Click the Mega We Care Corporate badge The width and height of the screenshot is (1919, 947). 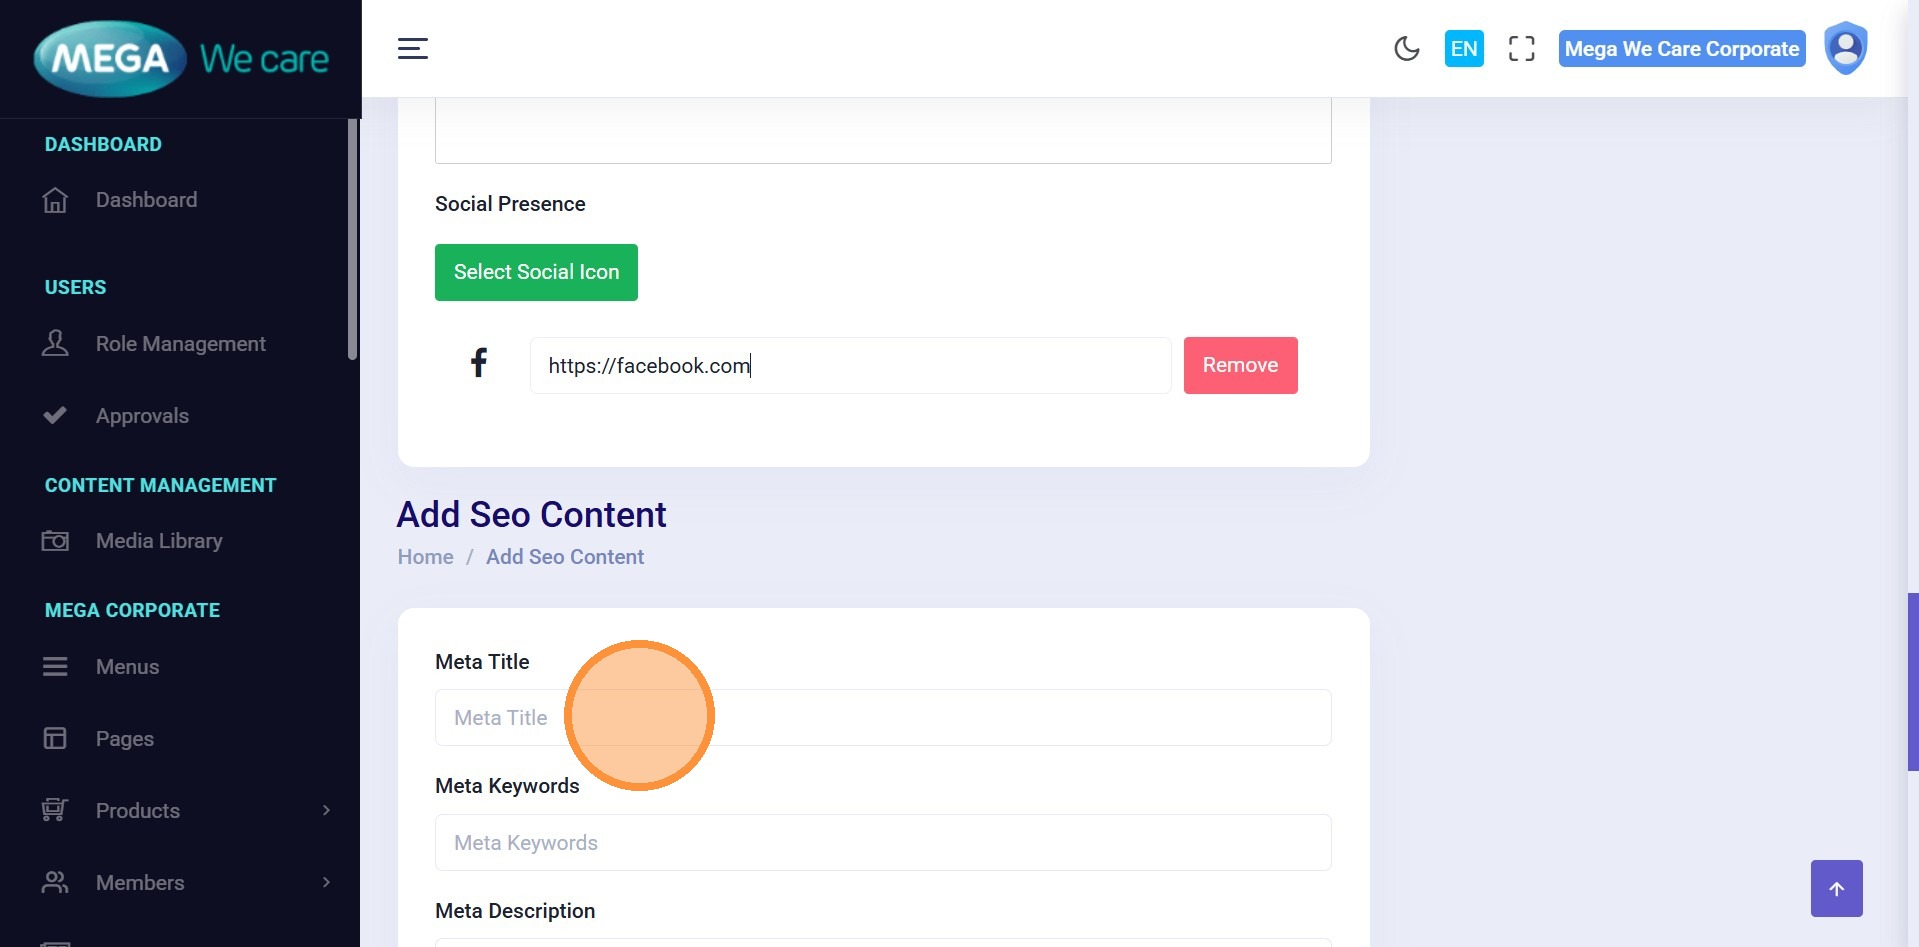click(1681, 48)
